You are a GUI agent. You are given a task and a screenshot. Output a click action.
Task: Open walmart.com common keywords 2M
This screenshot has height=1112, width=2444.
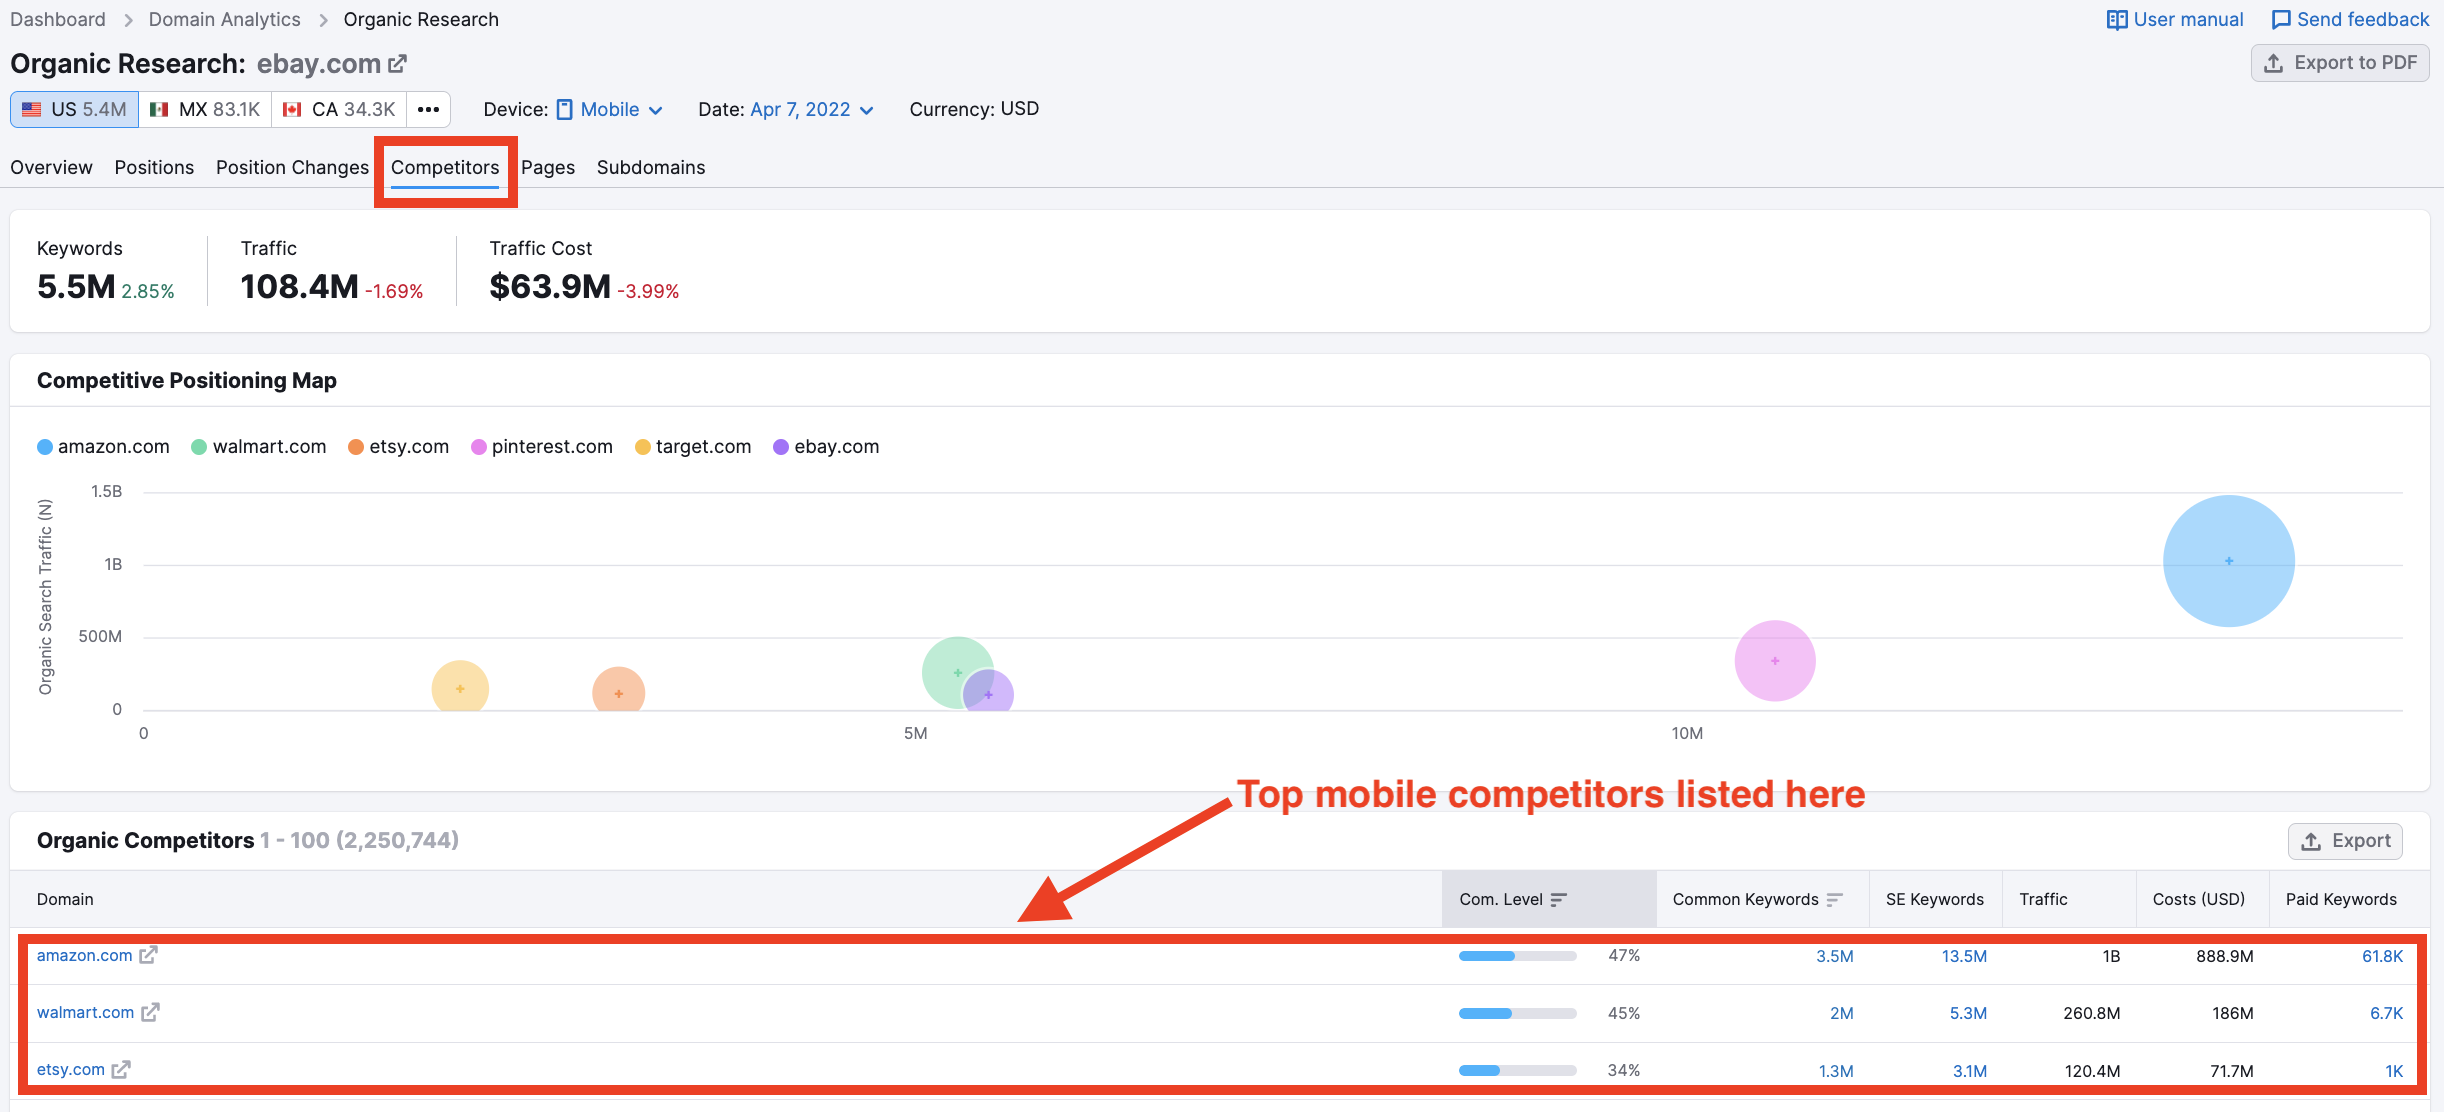pos(1842,1013)
